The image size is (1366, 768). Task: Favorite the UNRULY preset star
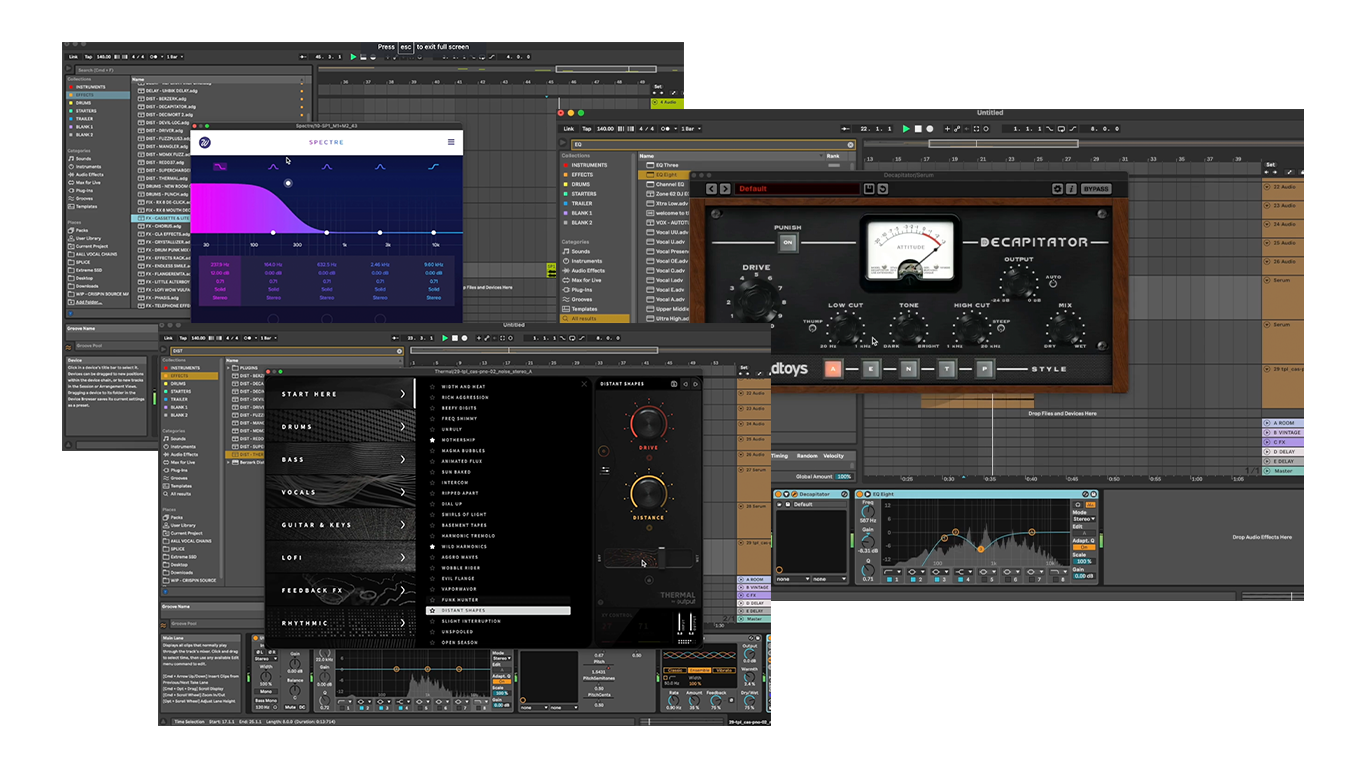432,429
